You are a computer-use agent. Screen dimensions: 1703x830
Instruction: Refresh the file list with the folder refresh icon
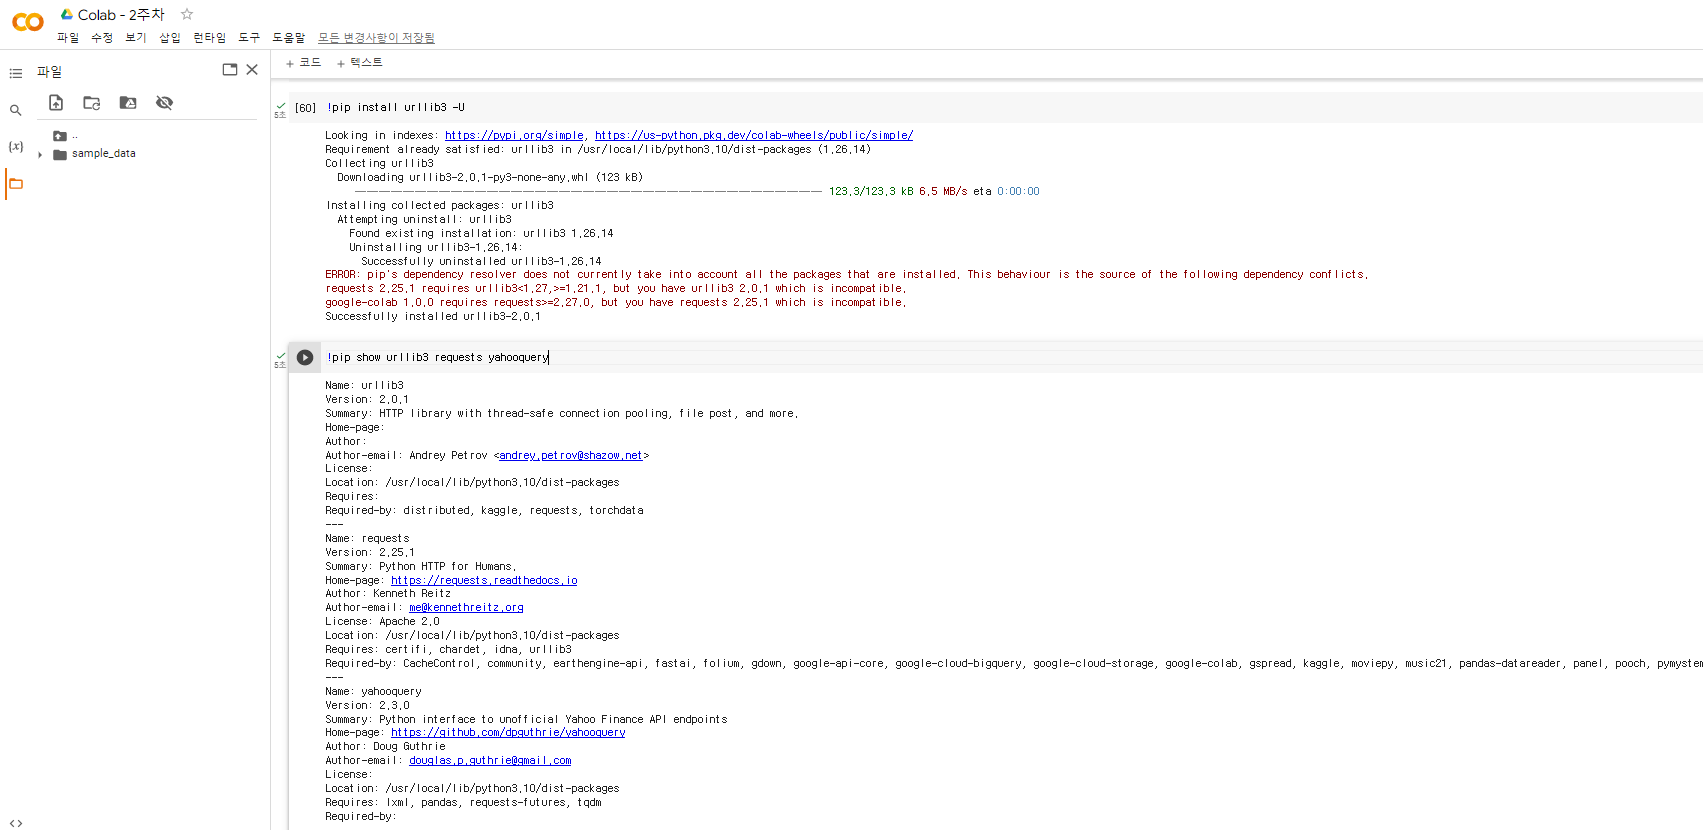pyautogui.click(x=92, y=103)
